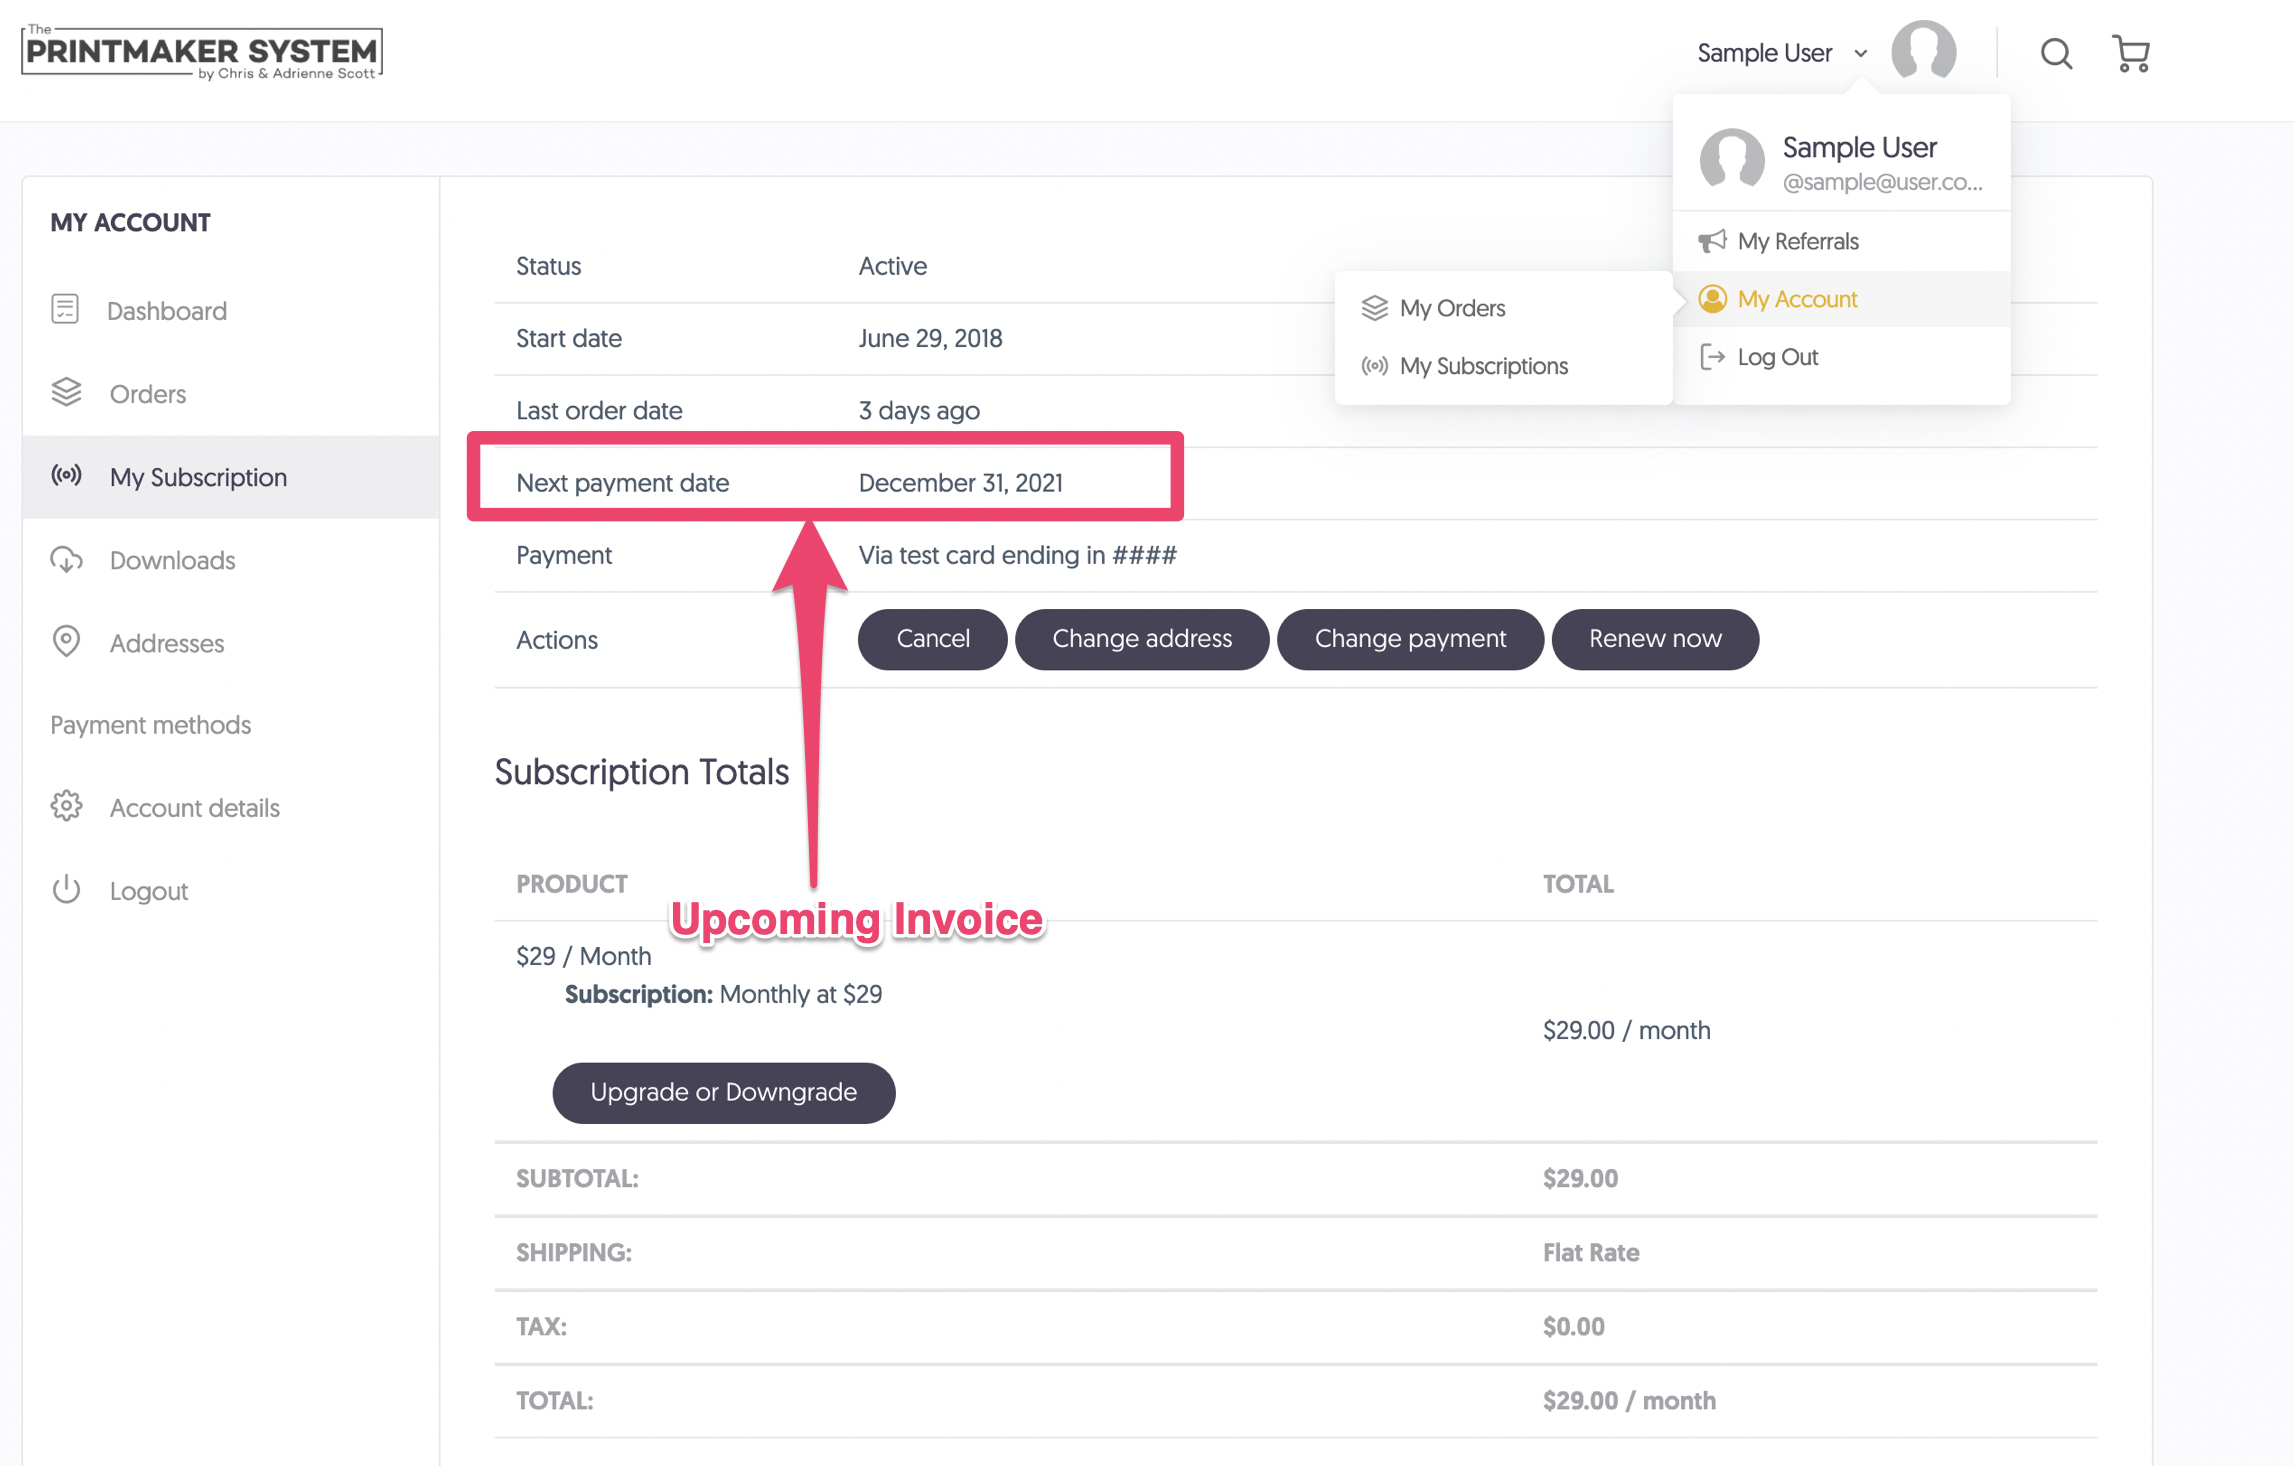
Task: Click the Change address button
Action: (1141, 639)
